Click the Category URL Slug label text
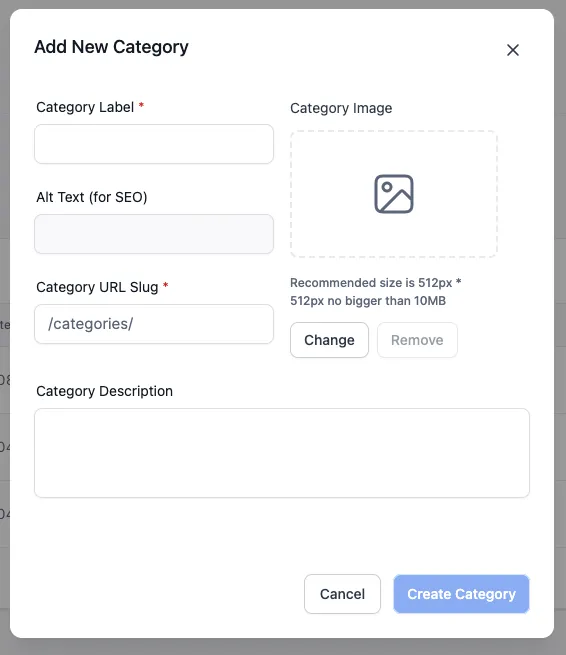This screenshot has height=655, width=566. coord(97,287)
